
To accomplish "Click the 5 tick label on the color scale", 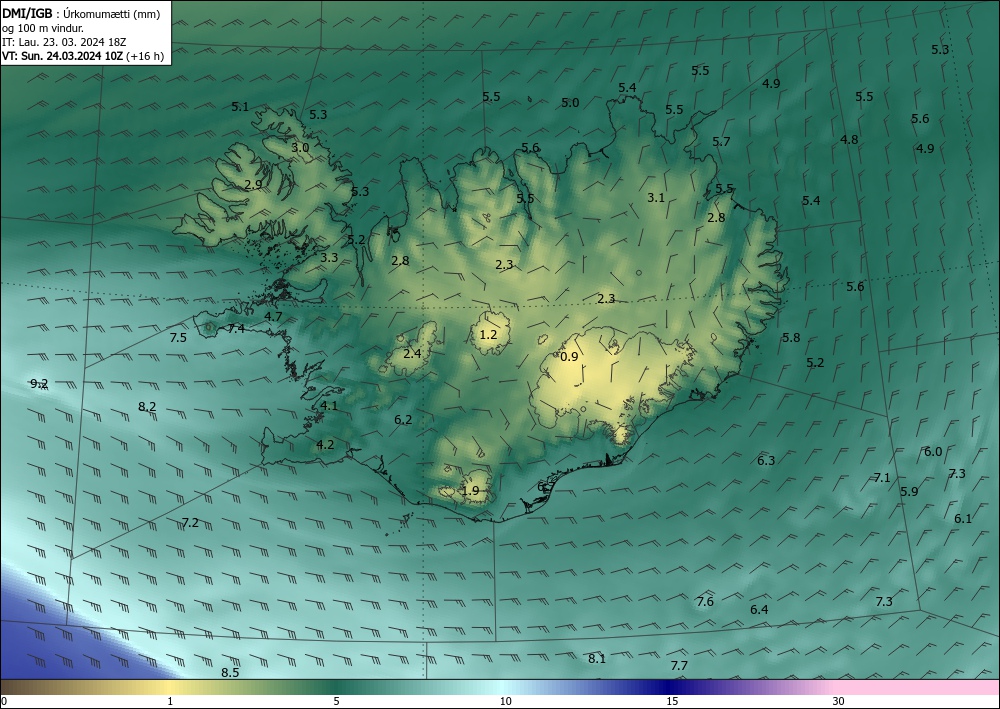I will pos(336,701).
